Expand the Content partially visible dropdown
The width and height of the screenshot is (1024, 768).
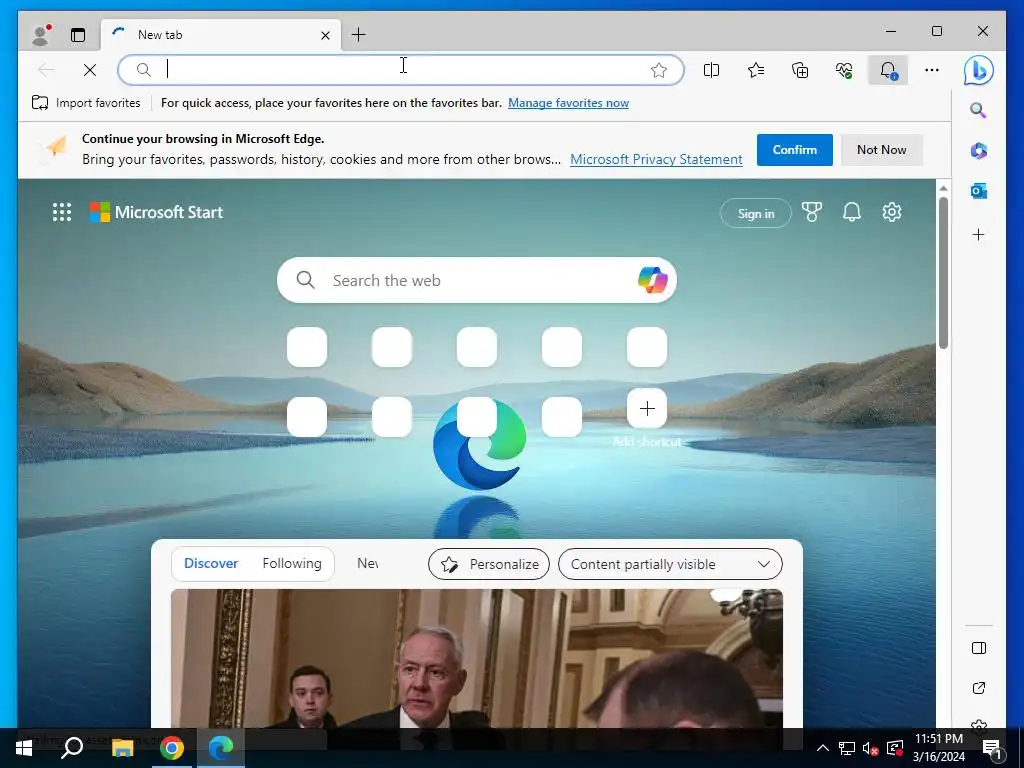pyautogui.click(x=670, y=564)
